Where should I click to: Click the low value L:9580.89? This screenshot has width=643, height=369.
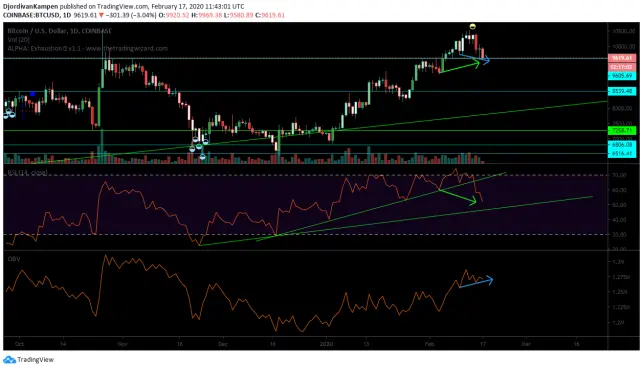coord(238,15)
